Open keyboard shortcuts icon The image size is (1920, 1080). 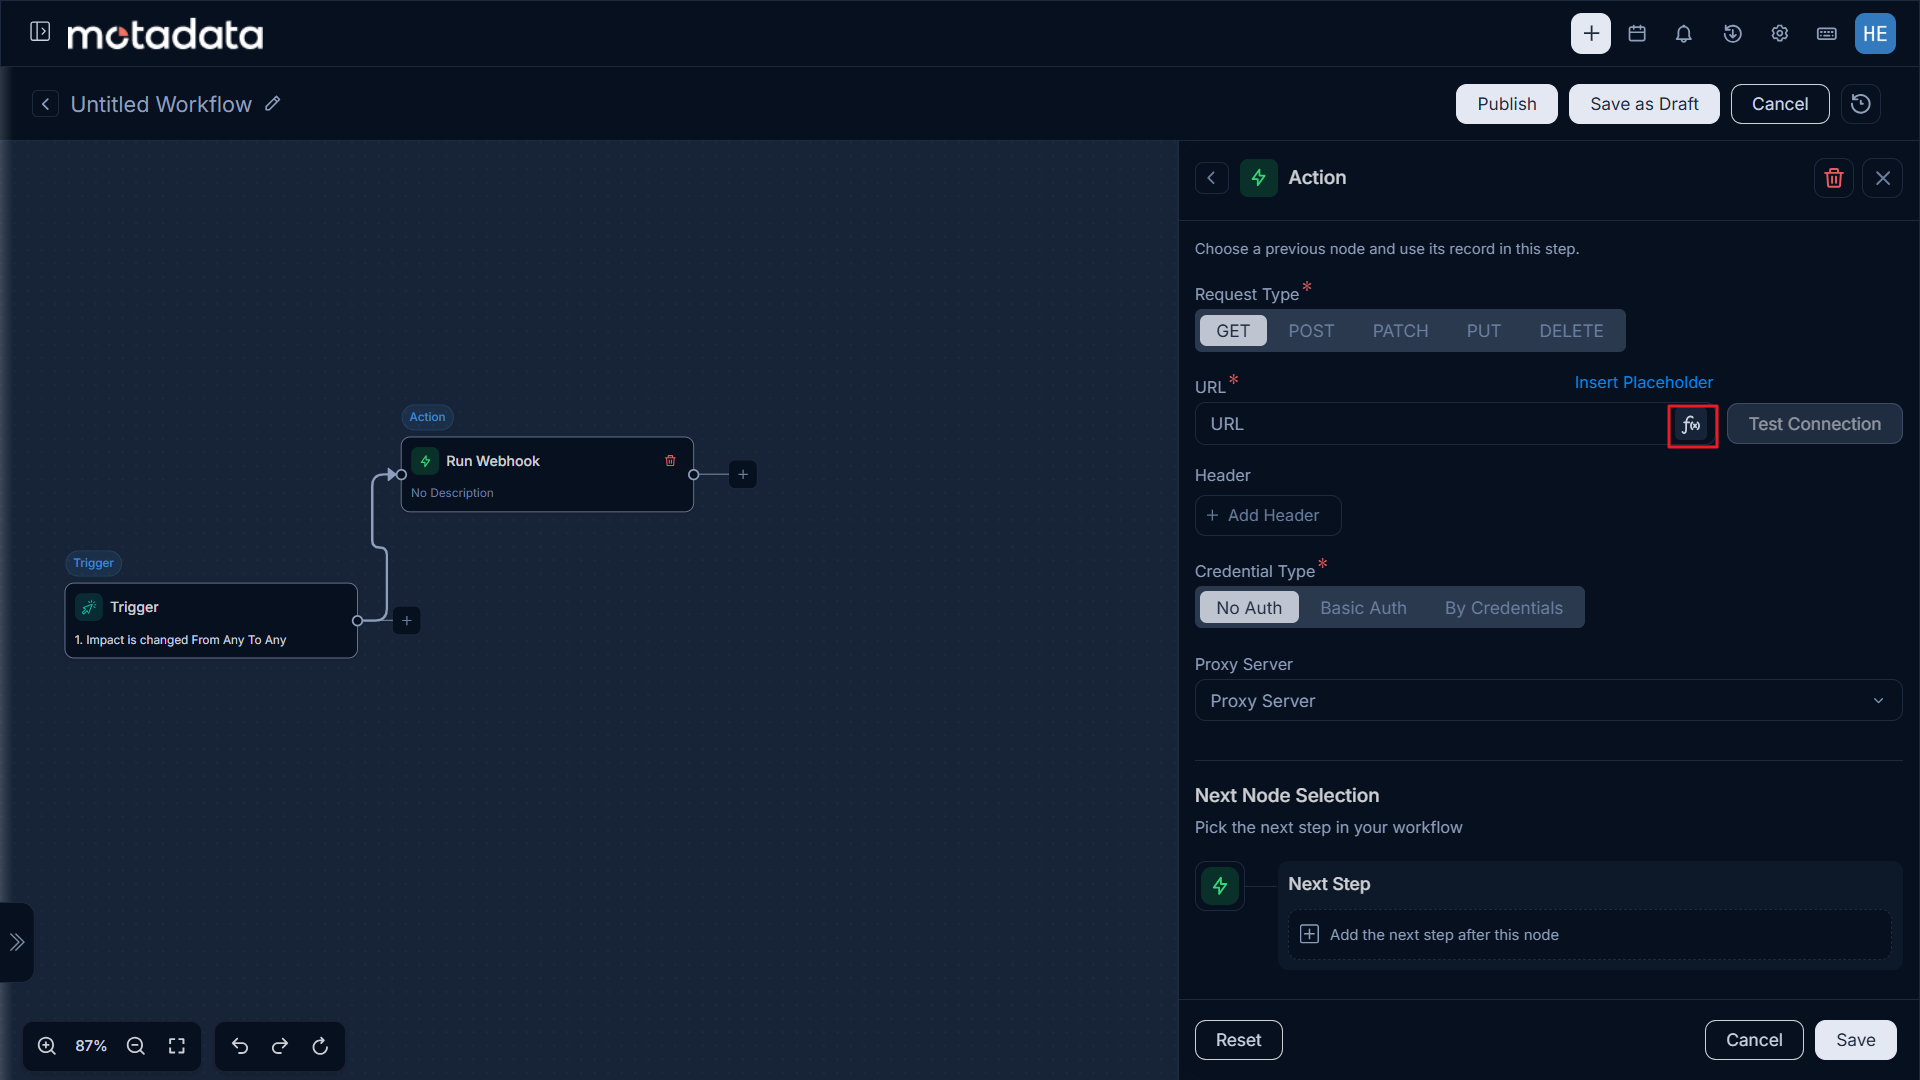click(x=1827, y=33)
